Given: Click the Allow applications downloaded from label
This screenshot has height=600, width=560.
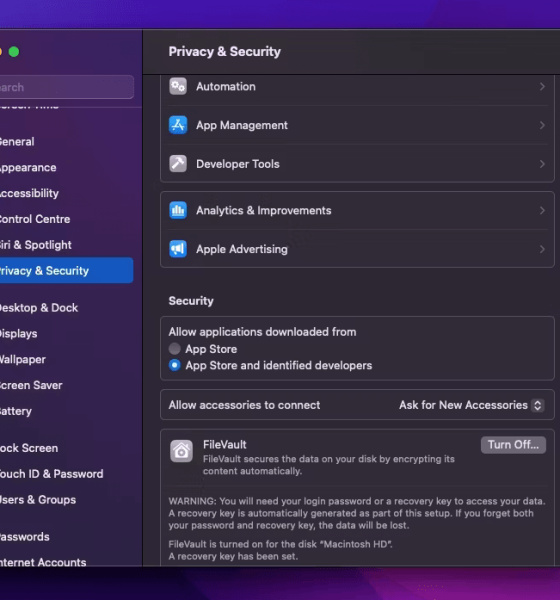Looking at the screenshot, I should click(263, 332).
